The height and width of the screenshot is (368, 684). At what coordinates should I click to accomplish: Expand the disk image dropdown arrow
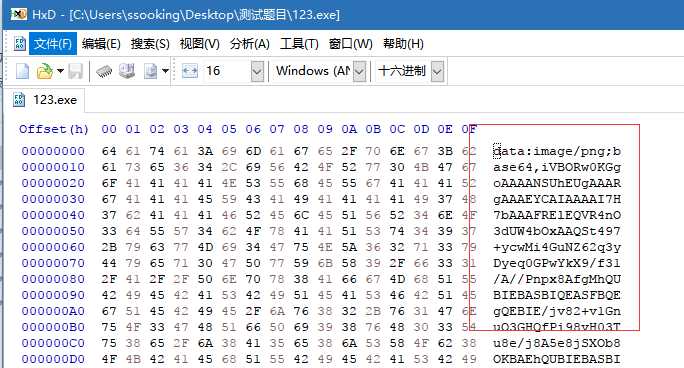165,71
